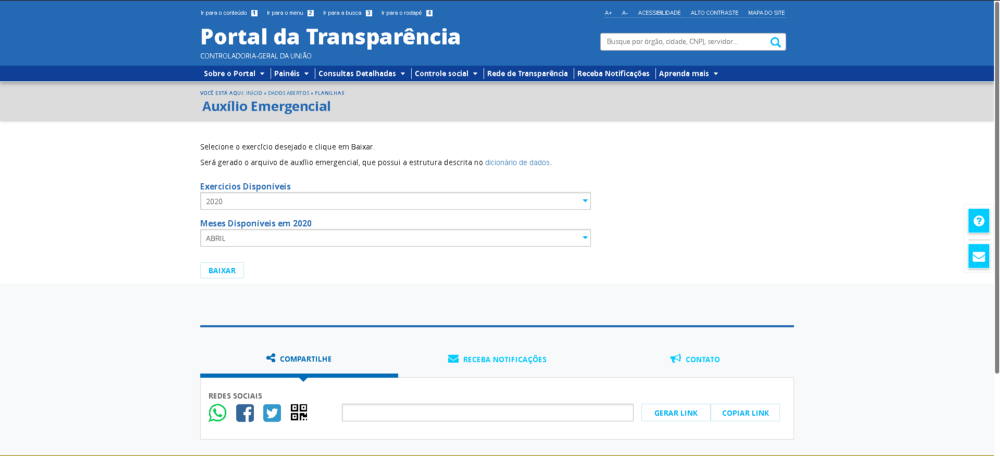Open the Mapa do Site link
Screen dimensions: 1000x456
coord(767,13)
